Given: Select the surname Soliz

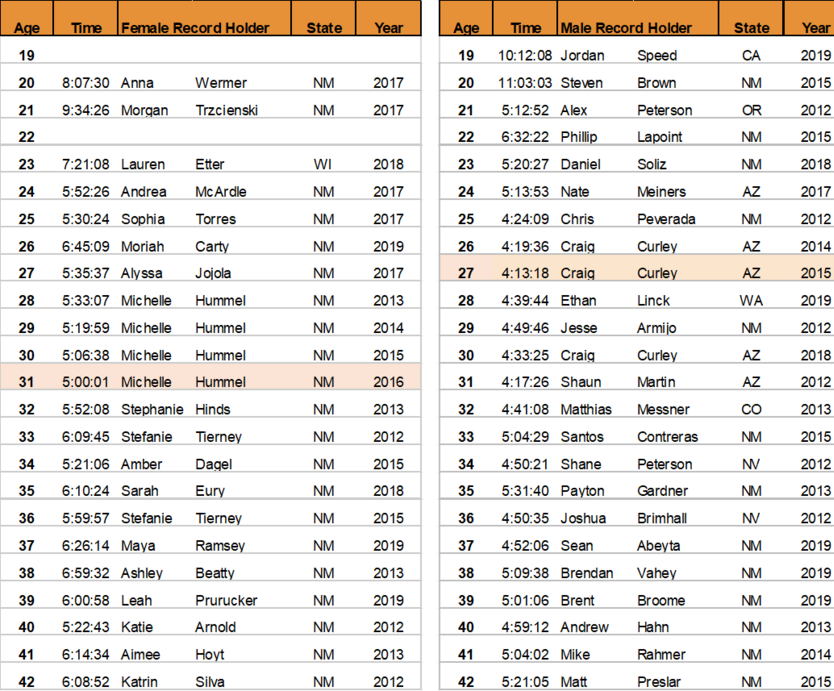Looking at the screenshot, I should pos(652,164).
